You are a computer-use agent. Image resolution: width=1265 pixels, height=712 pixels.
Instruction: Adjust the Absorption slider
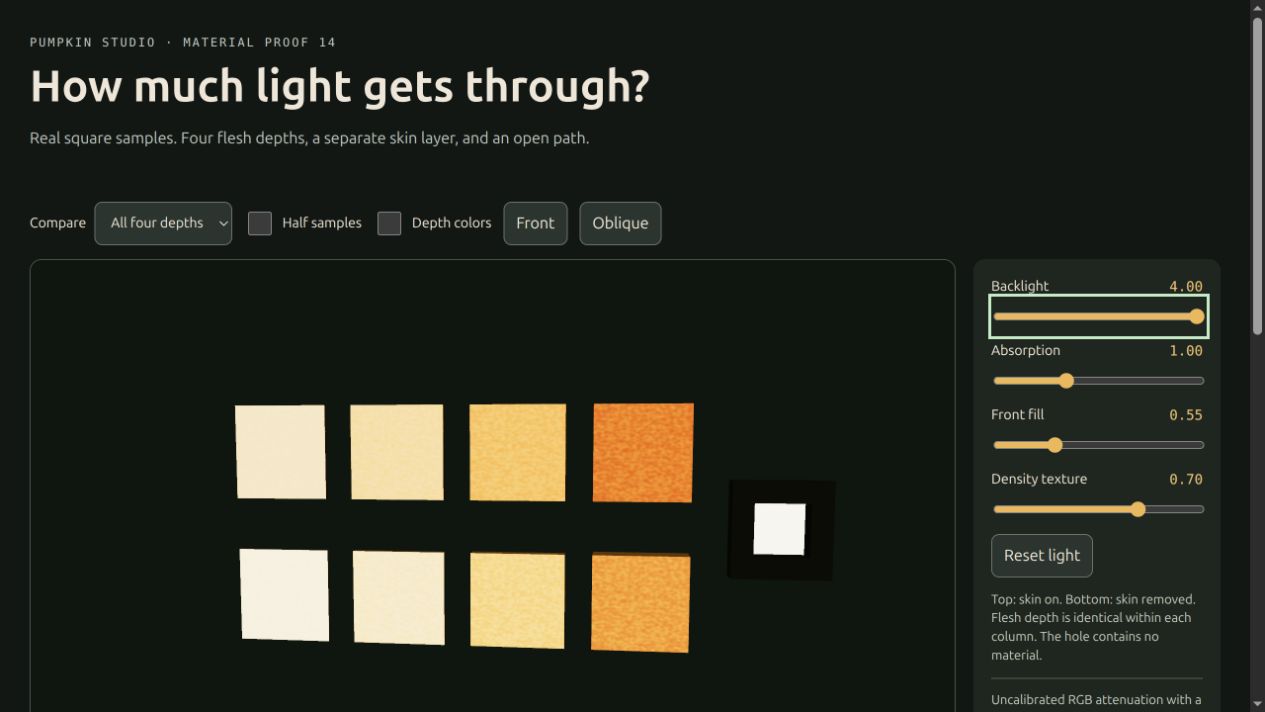[x=1098, y=381]
